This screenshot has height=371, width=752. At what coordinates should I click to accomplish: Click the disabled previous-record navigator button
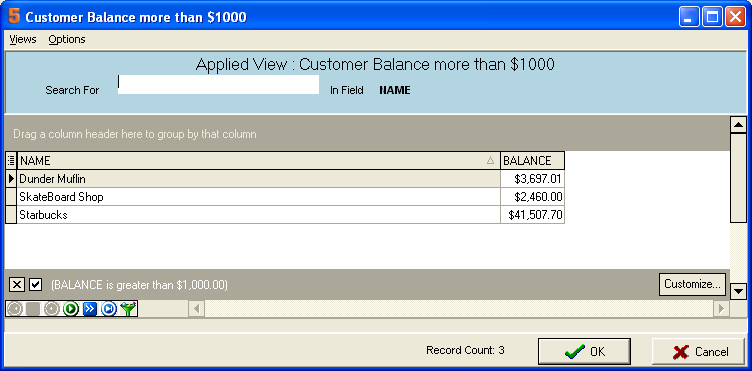[51, 309]
